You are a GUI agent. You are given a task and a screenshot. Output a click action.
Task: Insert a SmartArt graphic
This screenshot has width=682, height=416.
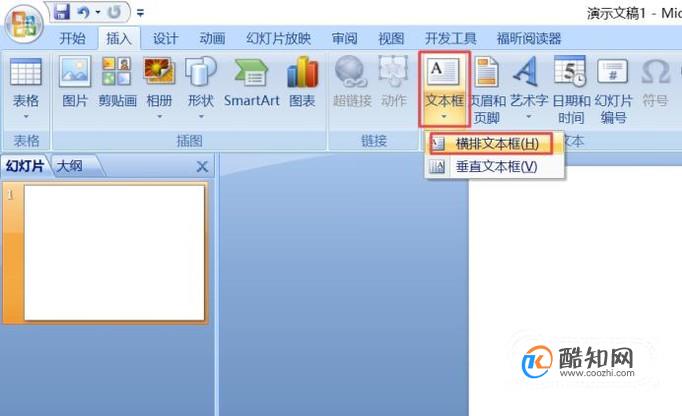[251, 83]
